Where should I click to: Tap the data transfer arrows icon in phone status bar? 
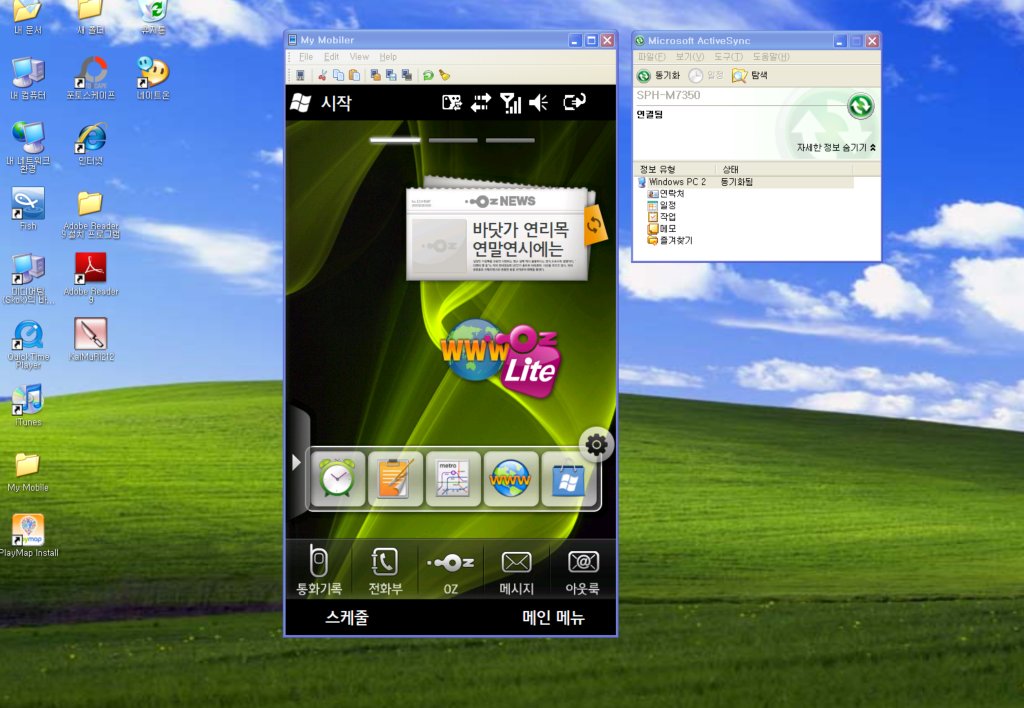(x=481, y=103)
